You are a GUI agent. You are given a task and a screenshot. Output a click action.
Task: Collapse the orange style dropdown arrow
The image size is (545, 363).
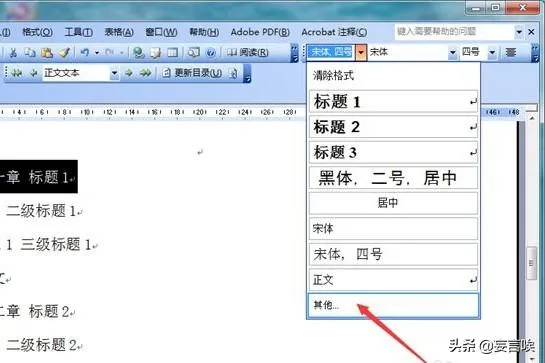click(x=361, y=53)
